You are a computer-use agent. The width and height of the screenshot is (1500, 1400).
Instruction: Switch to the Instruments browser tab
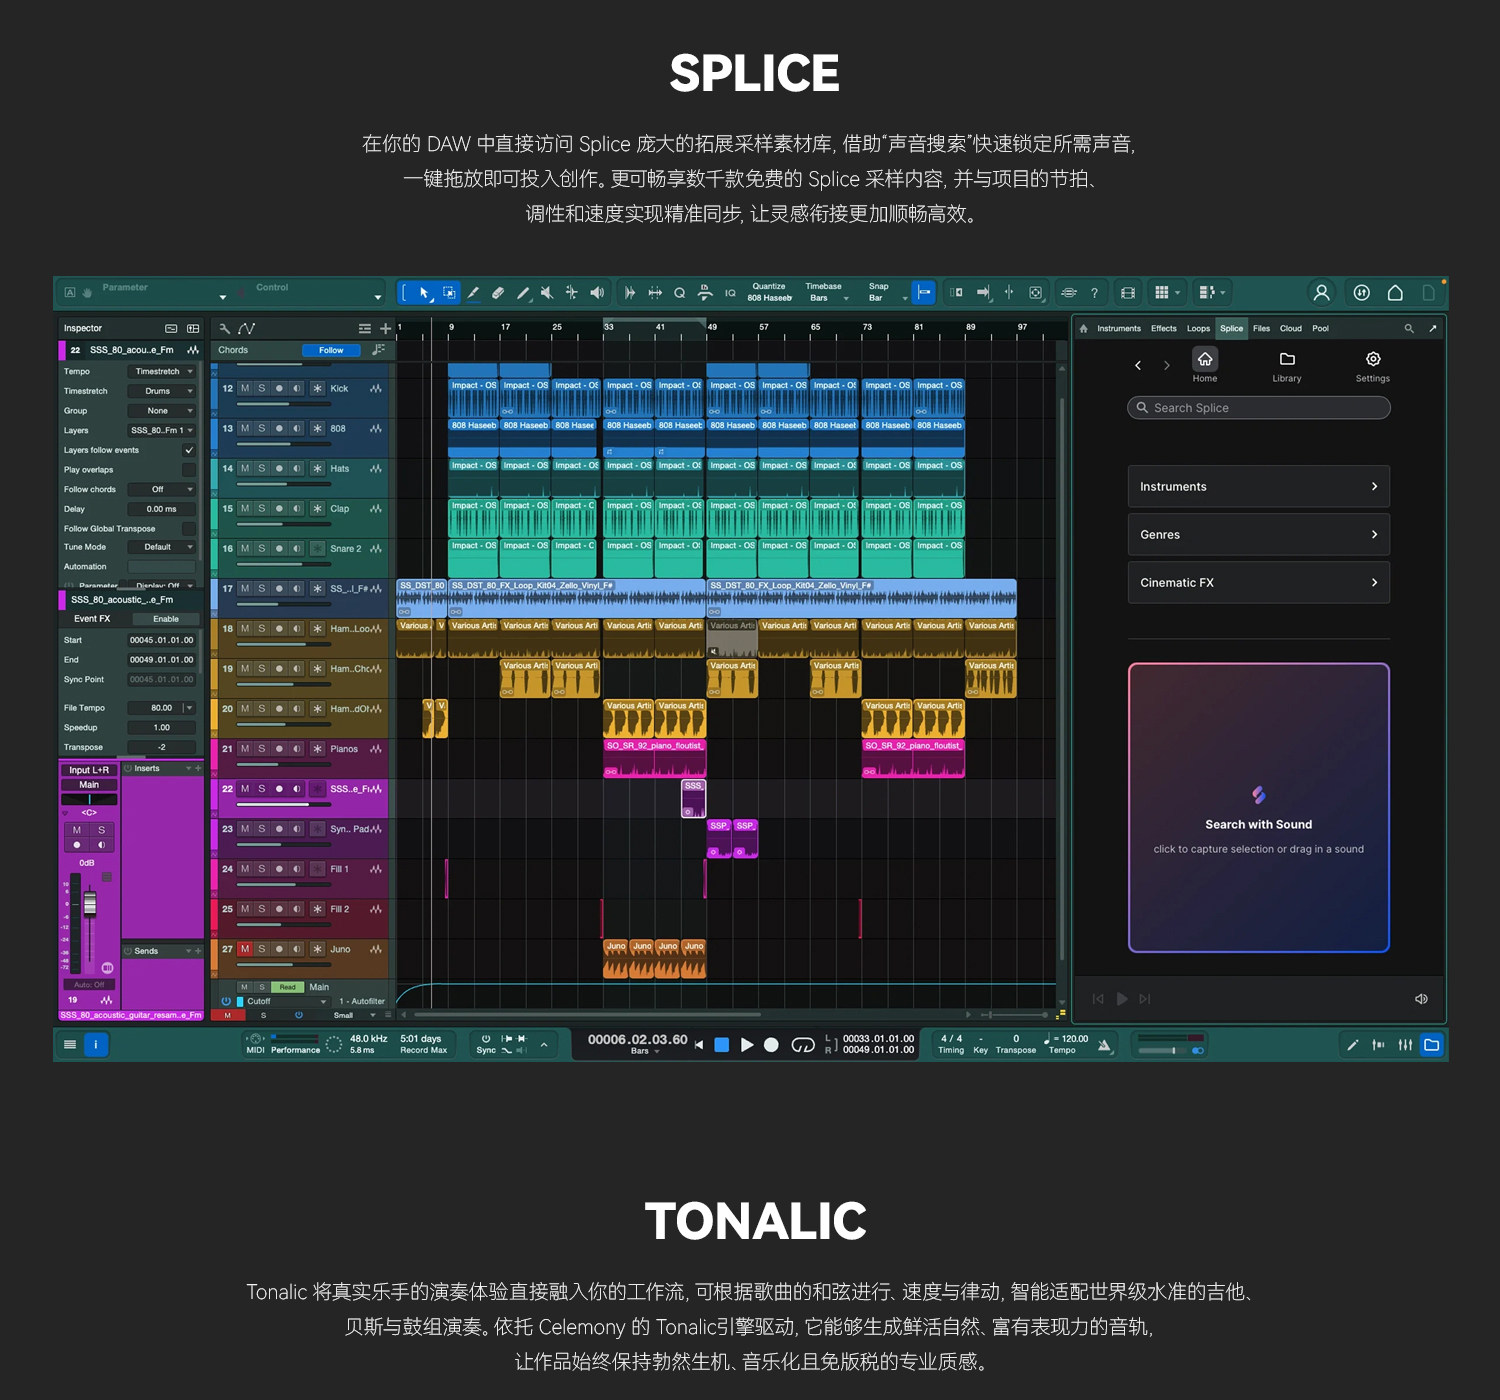1119,328
